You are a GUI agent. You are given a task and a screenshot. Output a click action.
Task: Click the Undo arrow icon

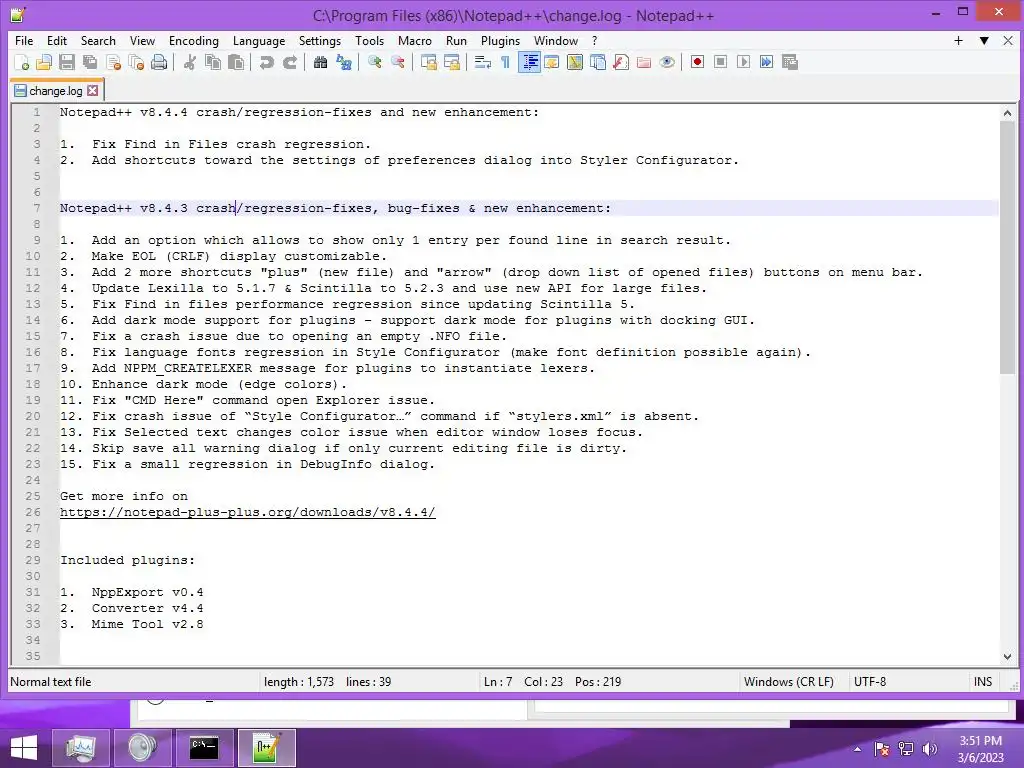pos(266,62)
